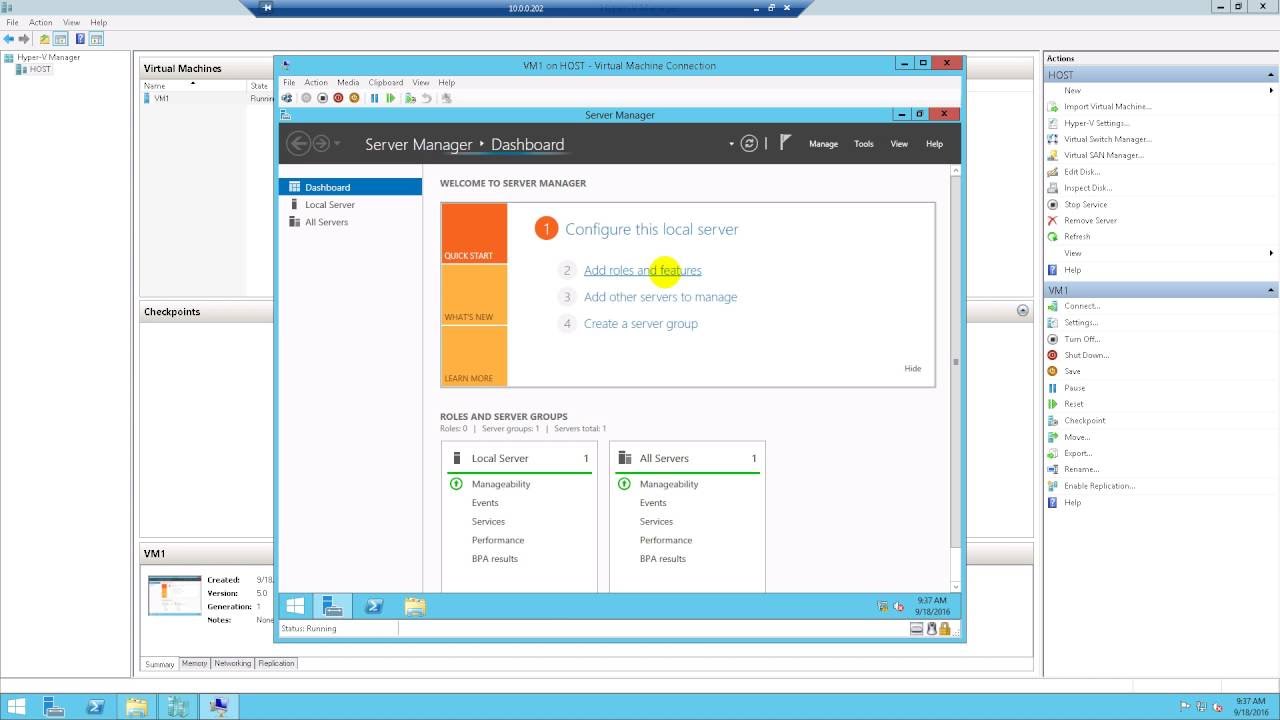Click Checkpoint icon in VM toolbar
Screen dimensions: 1280x720
point(410,98)
